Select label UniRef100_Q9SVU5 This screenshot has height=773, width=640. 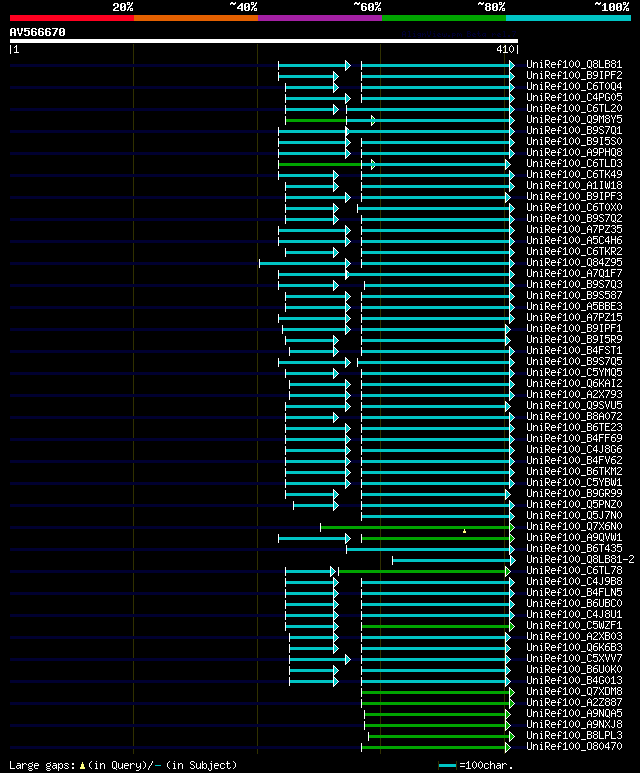coord(574,405)
